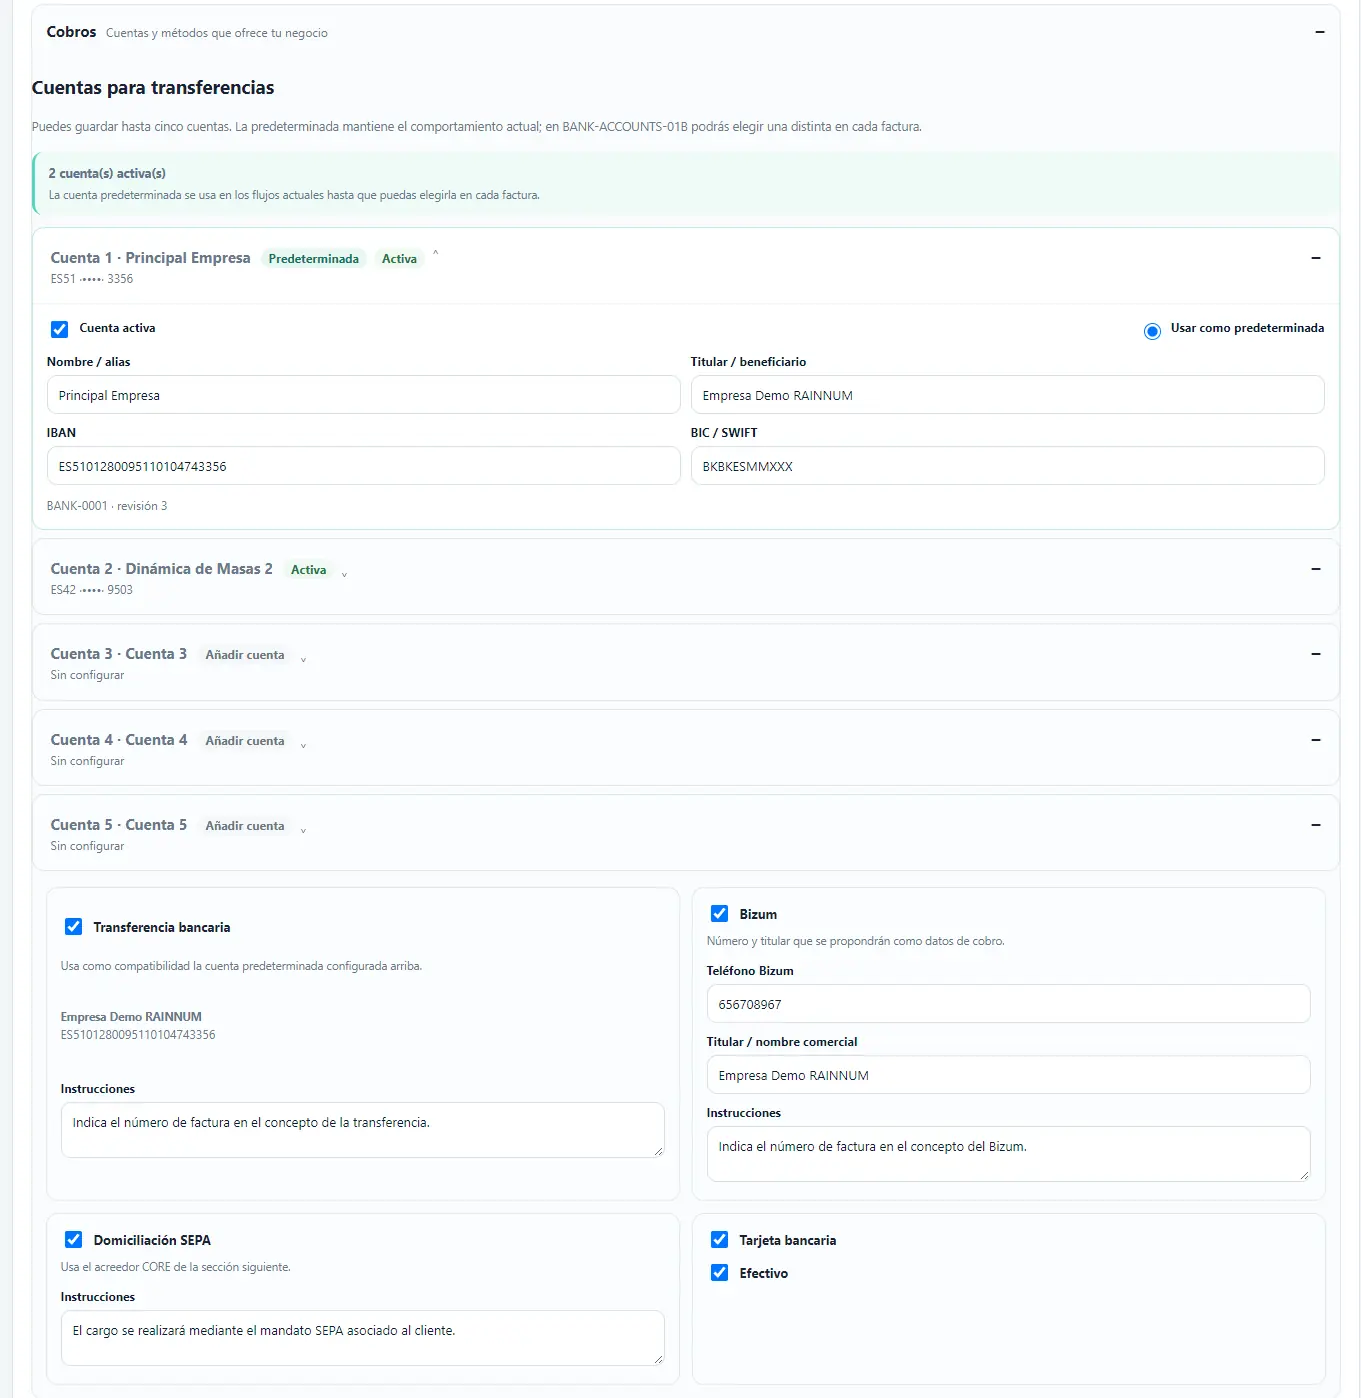This screenshot has width=1361, height=1398.
Task: Click the BIC / SWIFT input field
Action: click(1007, 466)
